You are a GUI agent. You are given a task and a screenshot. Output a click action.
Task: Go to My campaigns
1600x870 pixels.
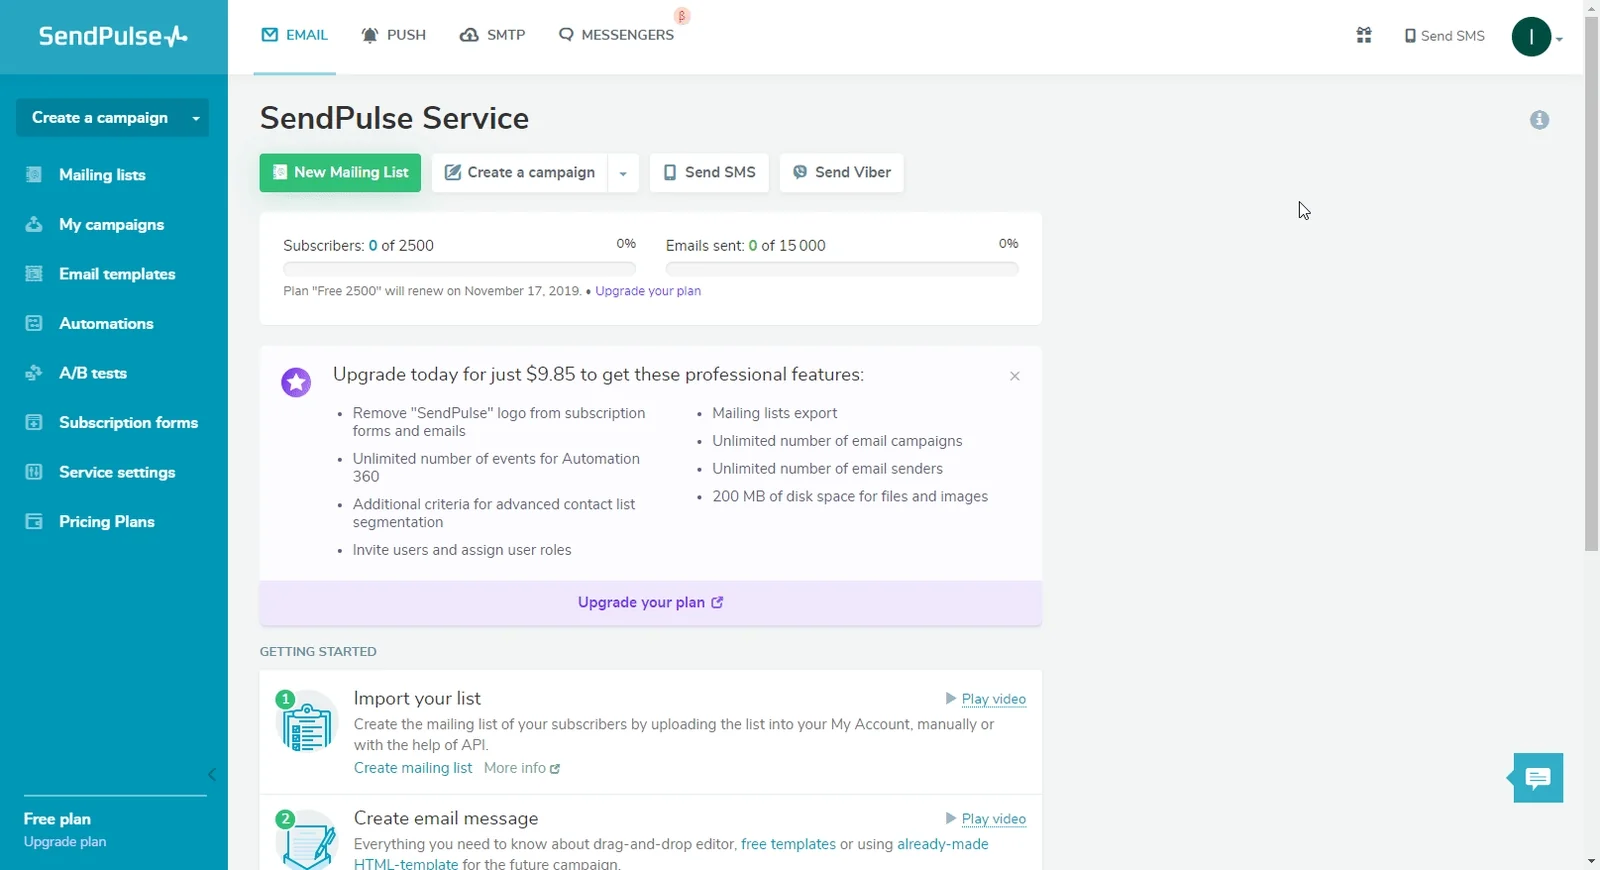pyautogui.click(x=111, y=225)
